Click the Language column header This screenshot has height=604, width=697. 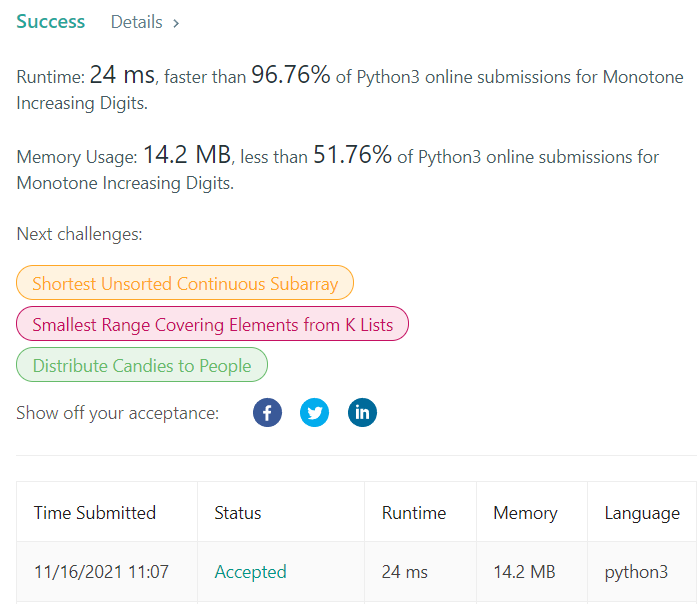[642, 513]
